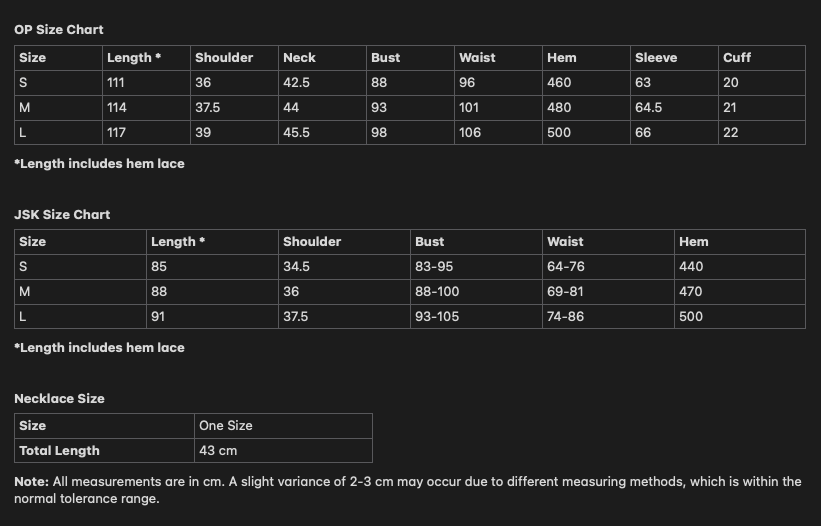
Task: Click the Necklace Size heading
Action: point(59,399)
